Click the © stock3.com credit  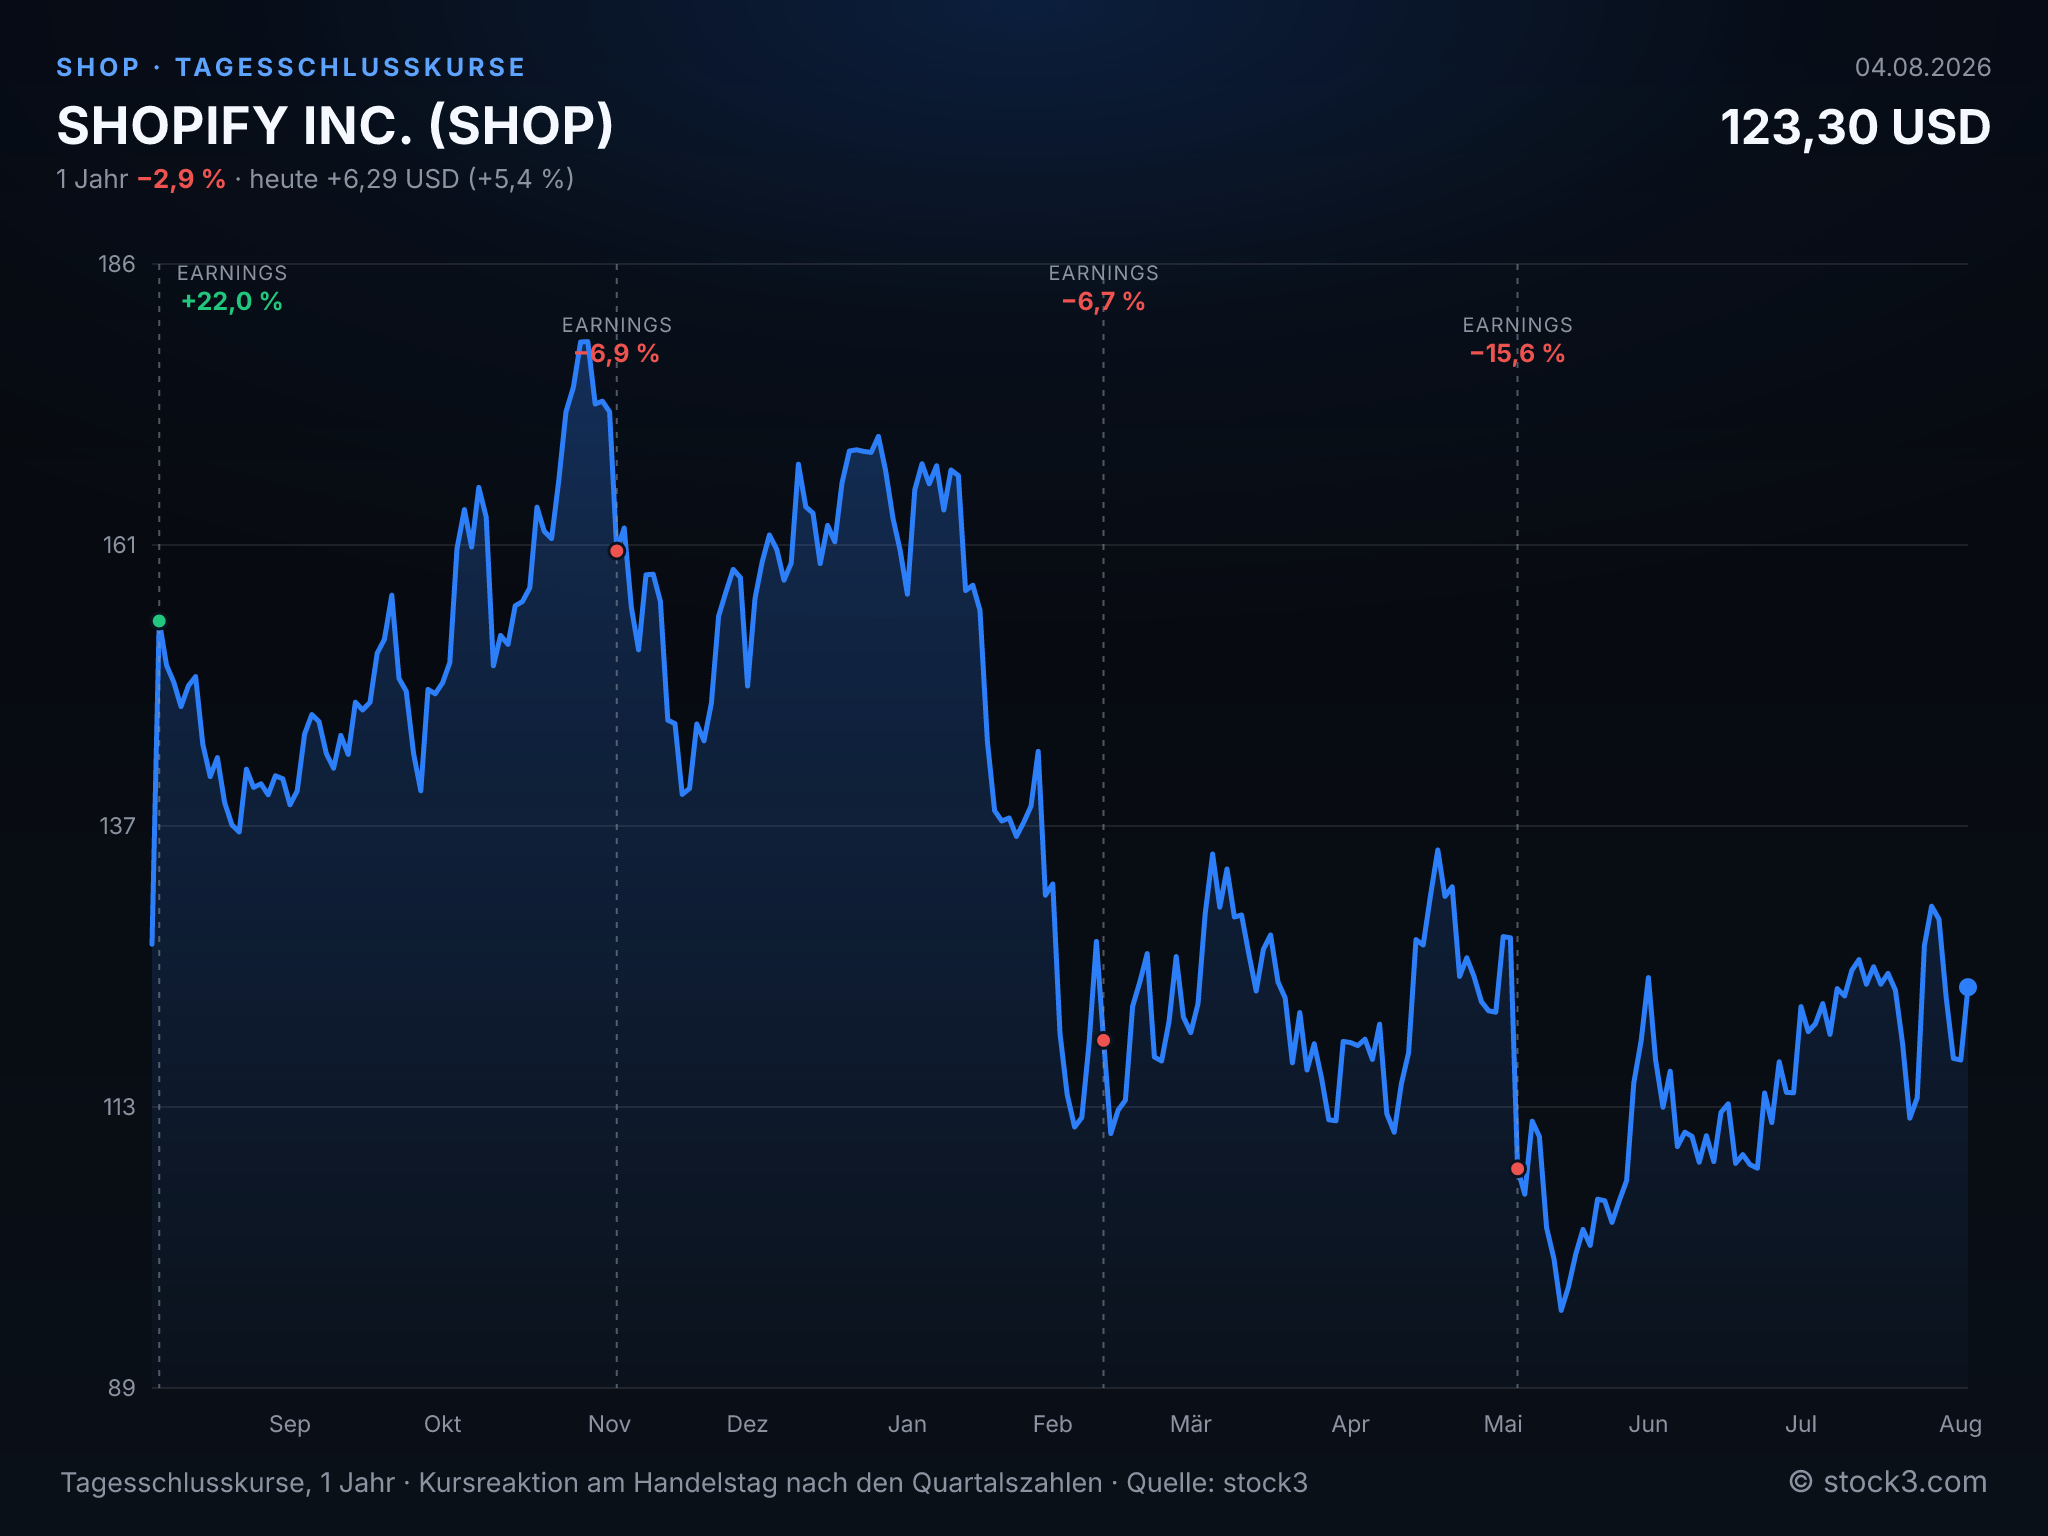(x=1888, y=1482)
